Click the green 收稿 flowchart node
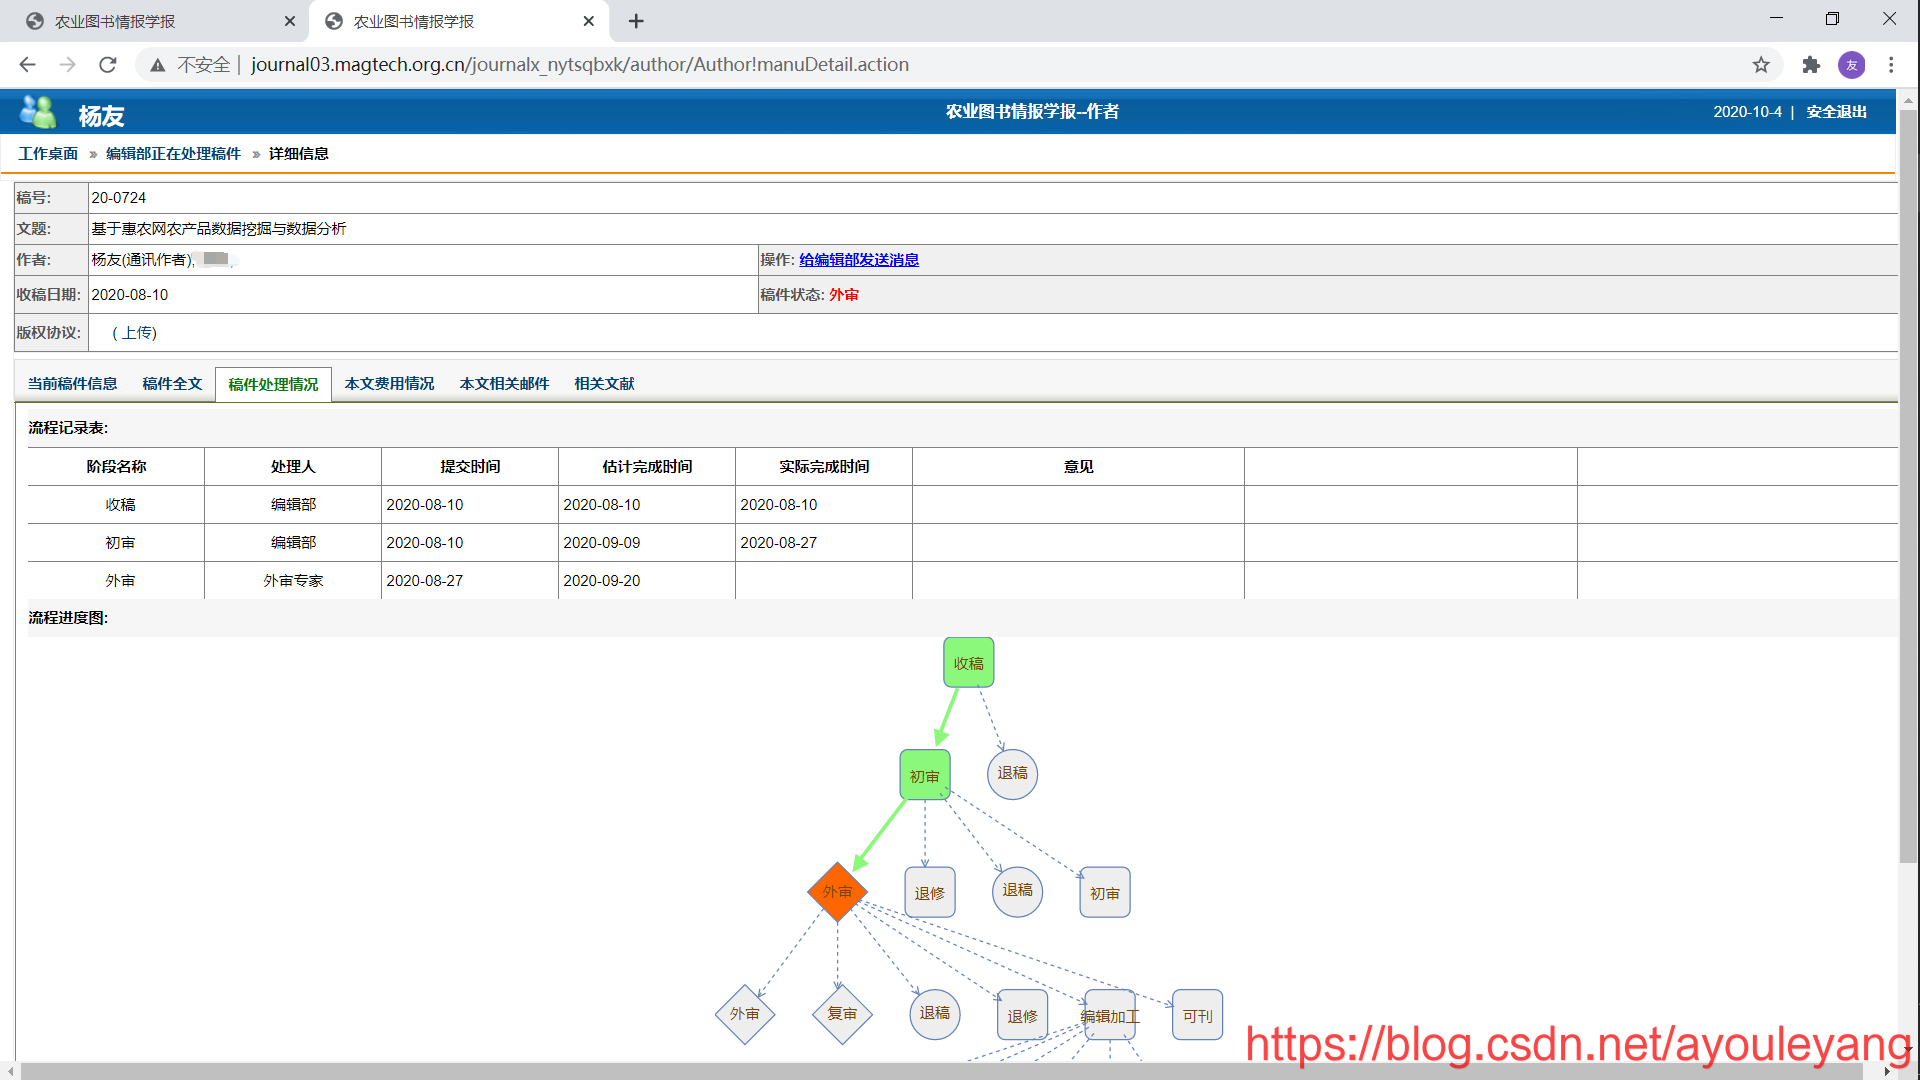 (x=968, y=662)
